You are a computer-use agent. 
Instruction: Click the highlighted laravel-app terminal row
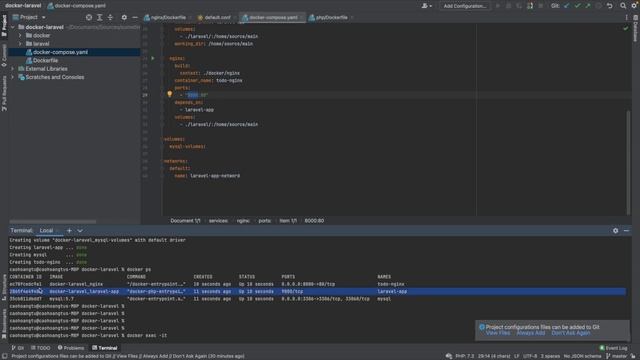point(318,291)
